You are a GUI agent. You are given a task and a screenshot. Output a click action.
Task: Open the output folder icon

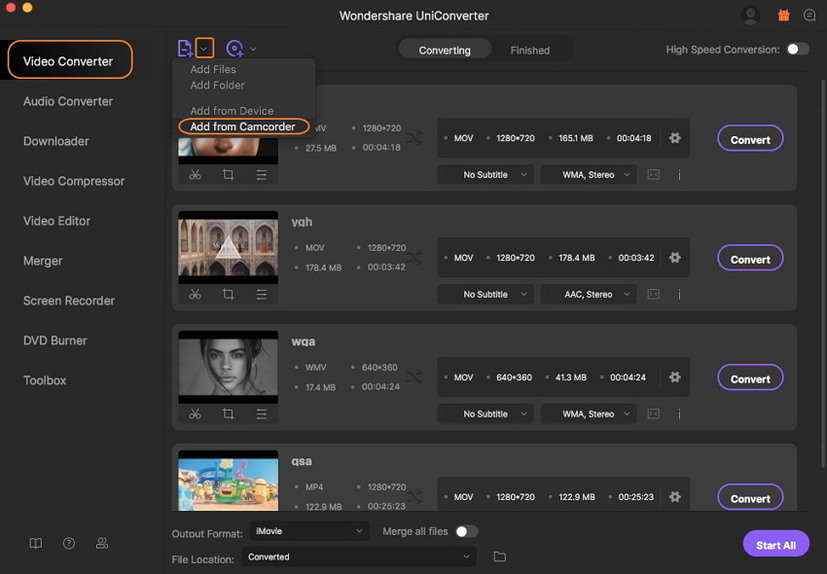(499, 557)
